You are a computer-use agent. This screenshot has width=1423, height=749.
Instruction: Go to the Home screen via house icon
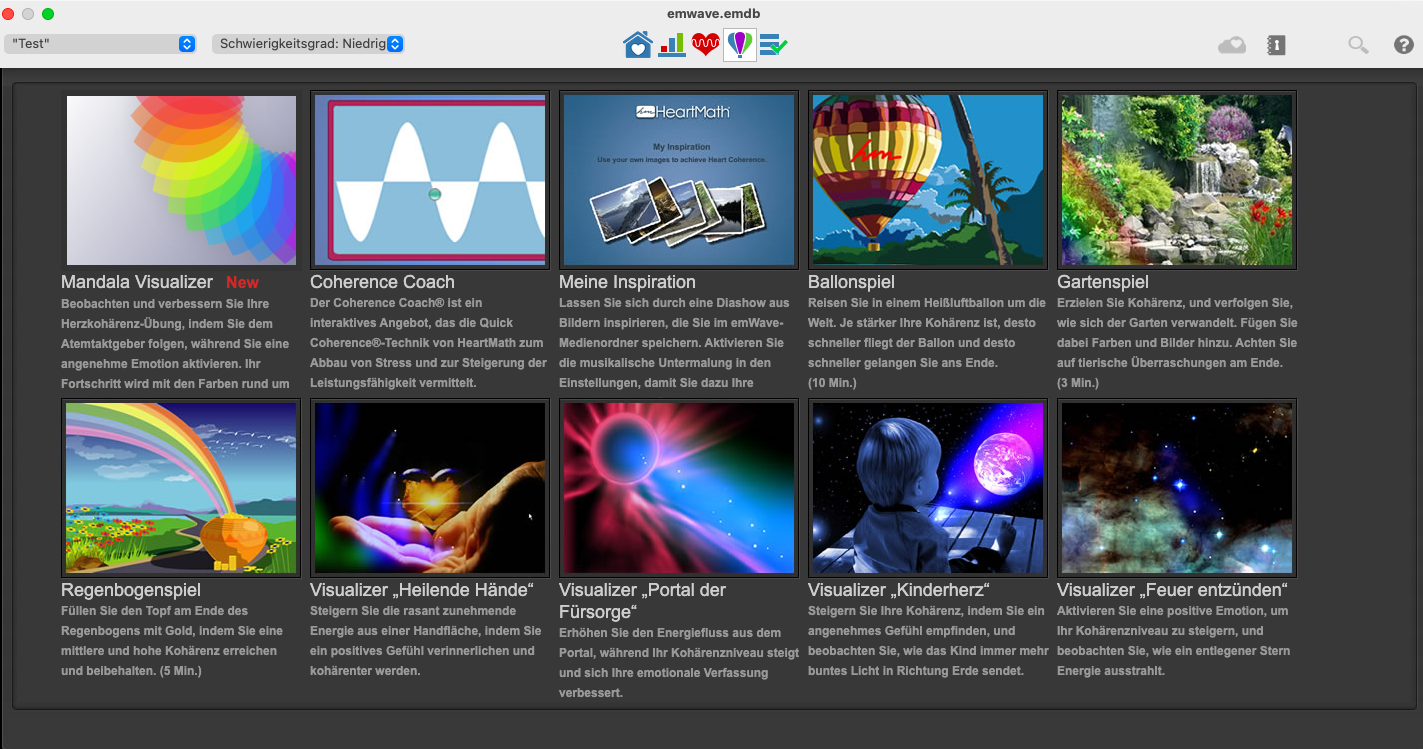(638, 44)
